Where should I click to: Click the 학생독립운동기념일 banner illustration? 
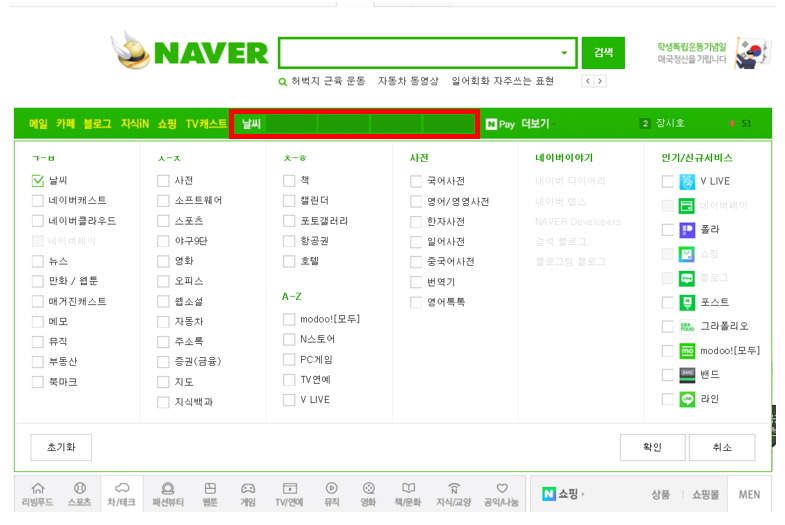[x=752, y=53]
